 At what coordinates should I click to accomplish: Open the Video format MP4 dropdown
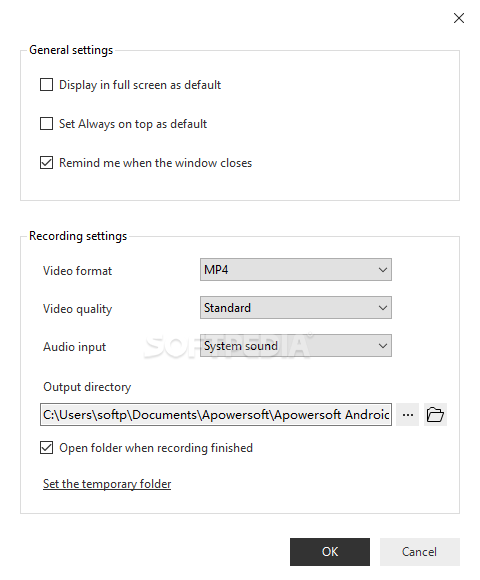tap(296, 270)
